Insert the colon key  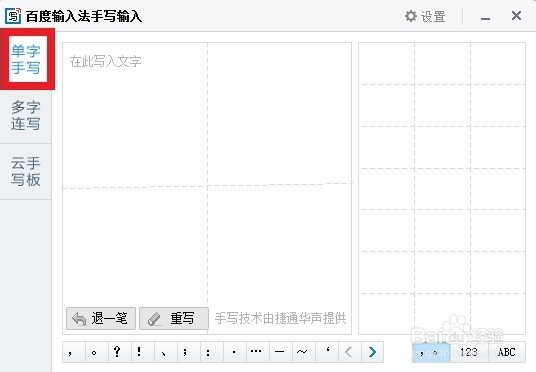point(212,352)
